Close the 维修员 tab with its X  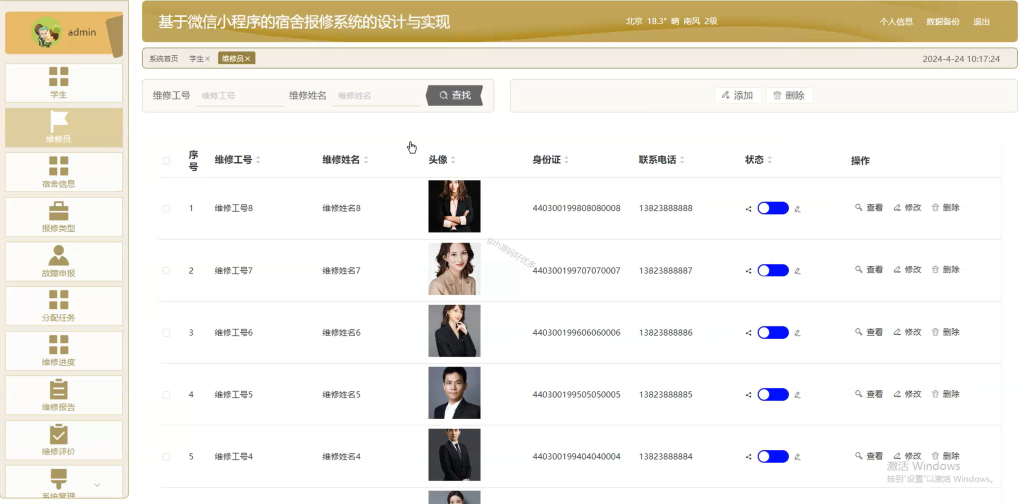(x=248, y=59)
